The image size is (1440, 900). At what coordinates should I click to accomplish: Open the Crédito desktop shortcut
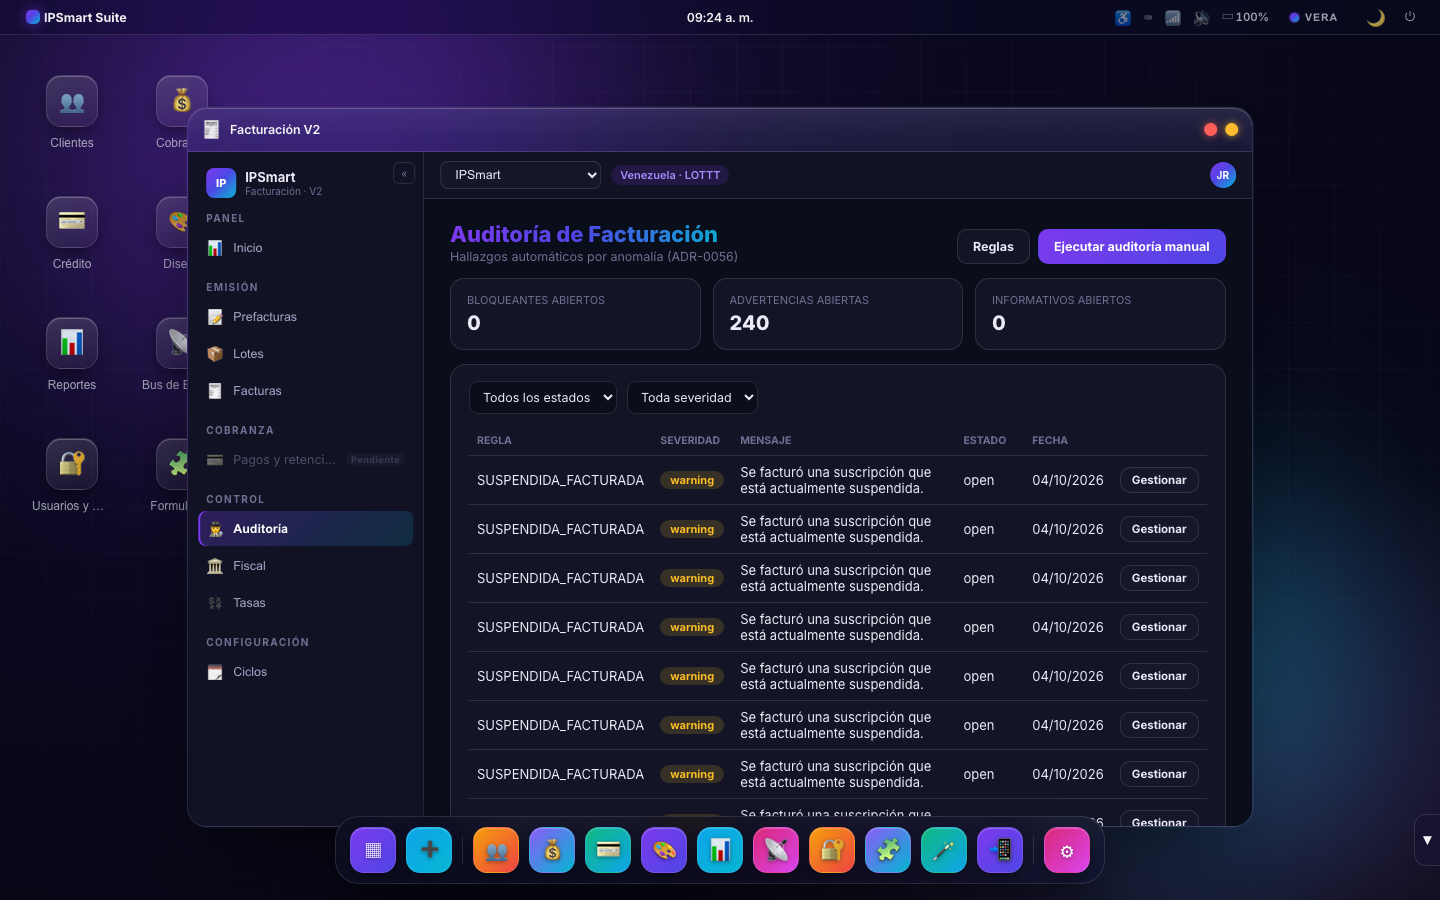tap(72, 234)
